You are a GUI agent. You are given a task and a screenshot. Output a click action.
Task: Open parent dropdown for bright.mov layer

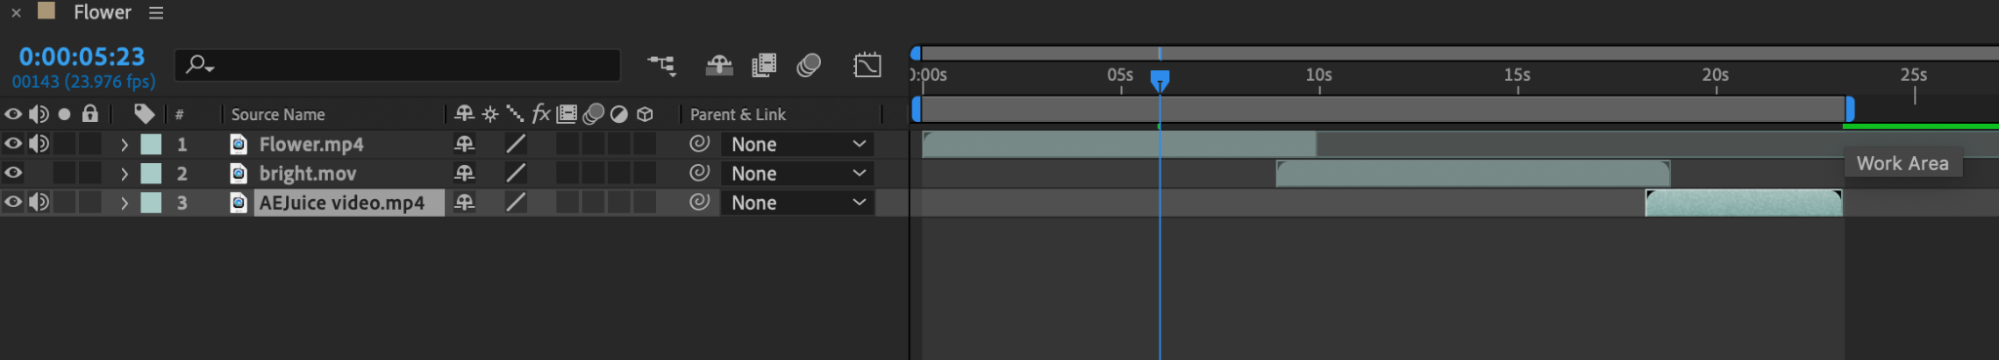coord(797,173)
